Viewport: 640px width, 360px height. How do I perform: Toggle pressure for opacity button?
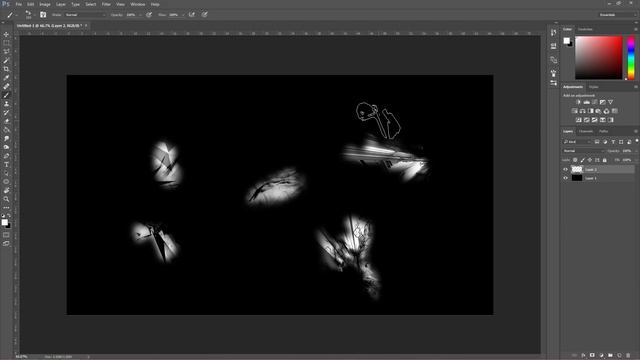[149, 15]
